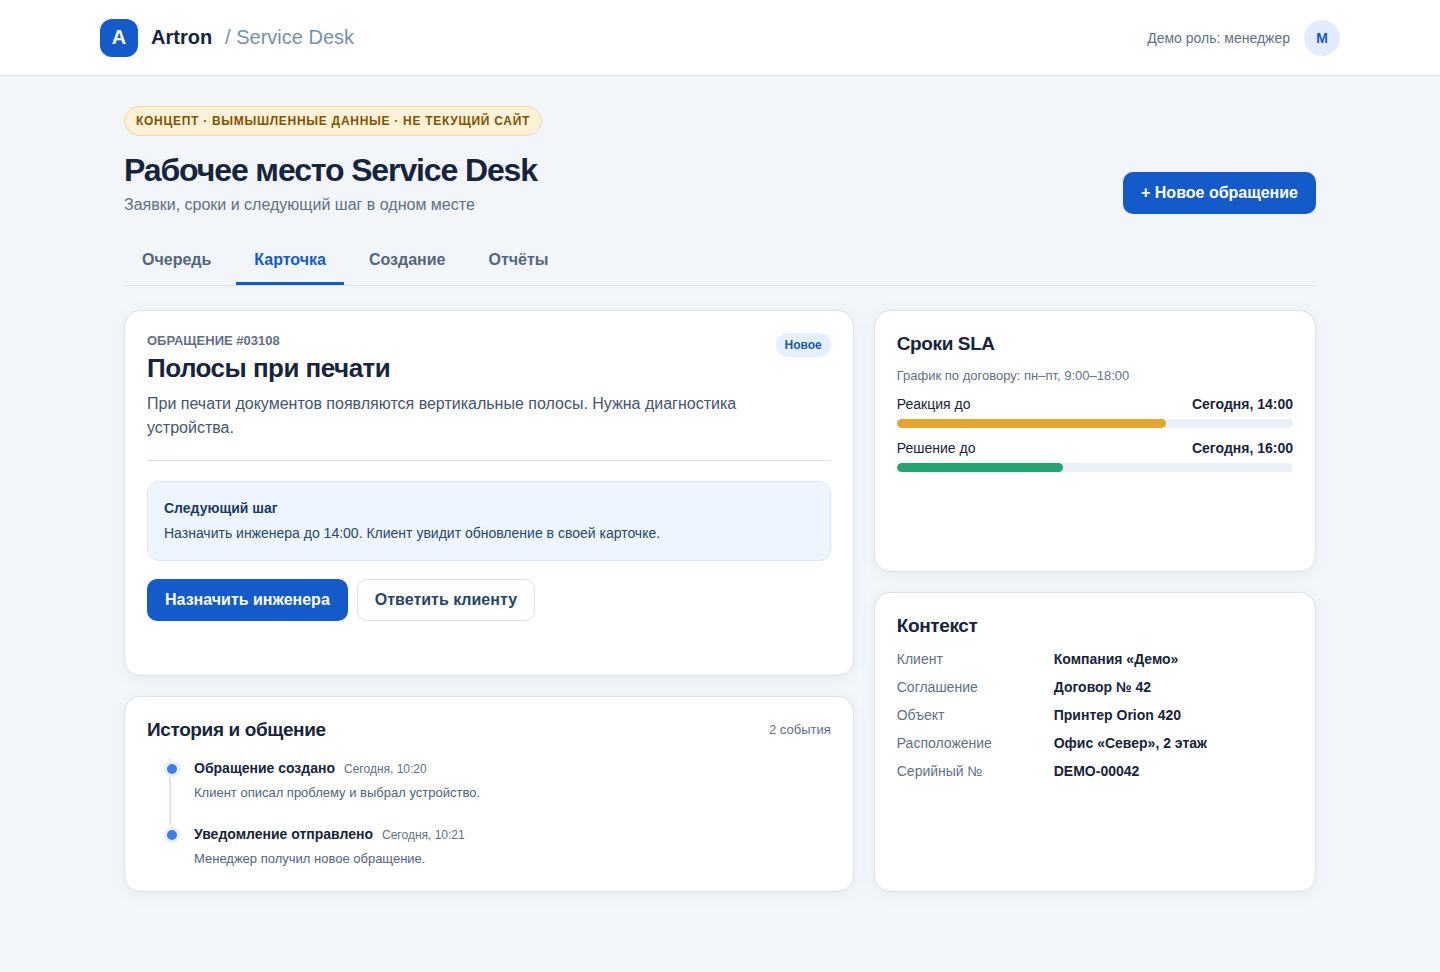
Task: Click the Уведомление отправлено event title
Action: pyautogui.click(x=283, y=834)
